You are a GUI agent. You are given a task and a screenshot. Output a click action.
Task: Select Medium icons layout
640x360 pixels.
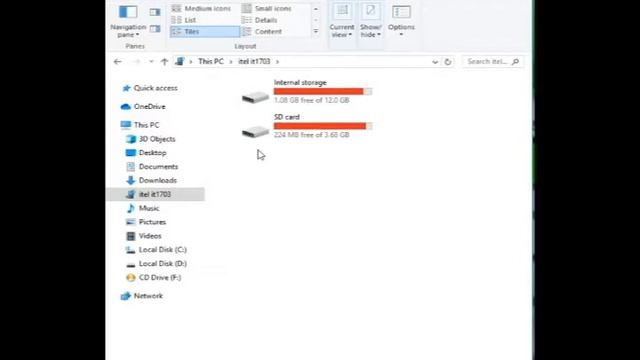(202, 9)
